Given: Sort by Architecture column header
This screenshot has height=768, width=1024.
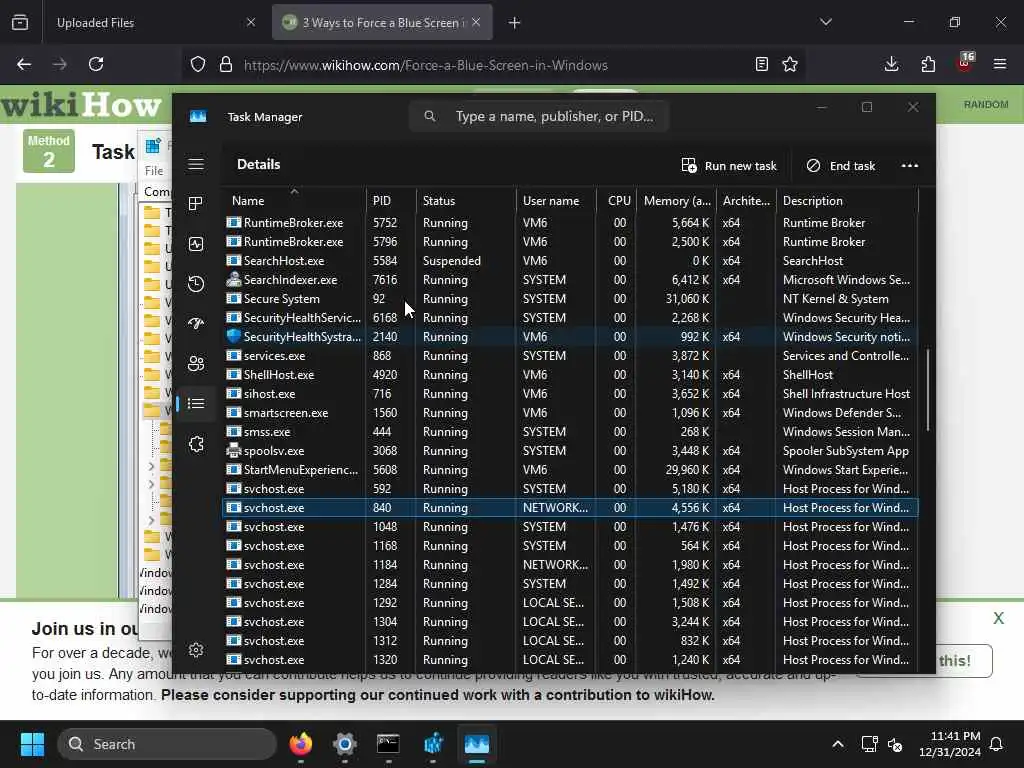Looking at the screenshot, I should [x=746, y=200].
